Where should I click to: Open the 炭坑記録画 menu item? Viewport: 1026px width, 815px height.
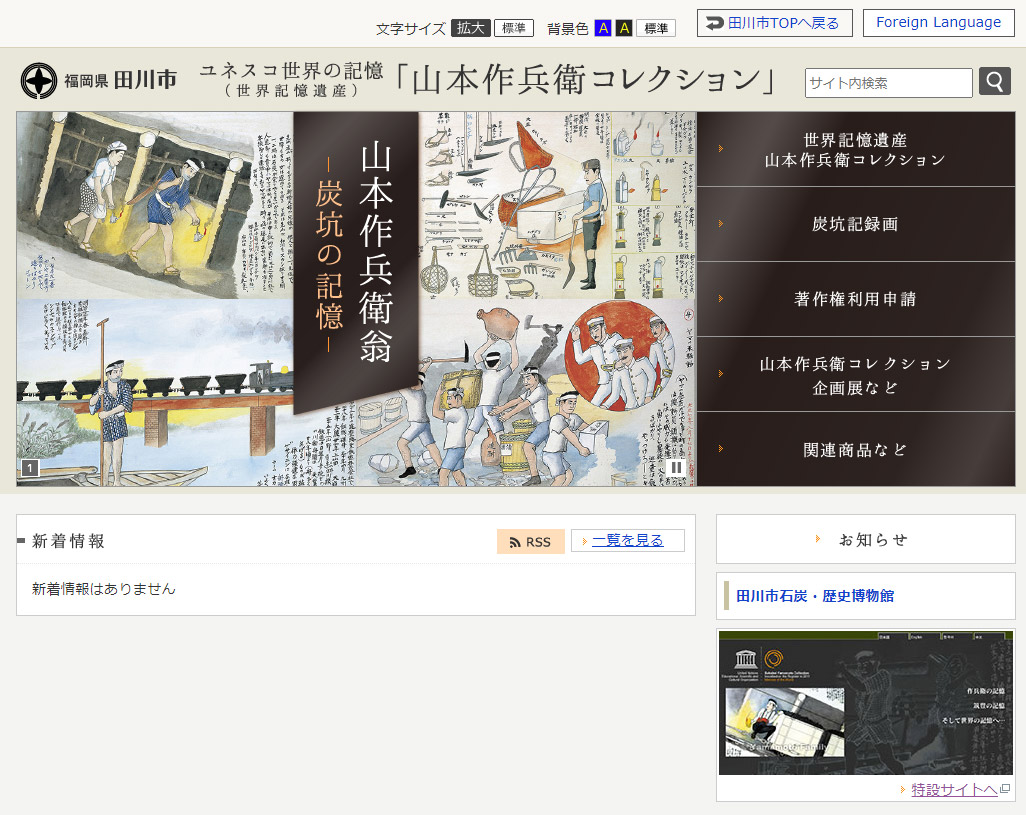click(856, 224)
